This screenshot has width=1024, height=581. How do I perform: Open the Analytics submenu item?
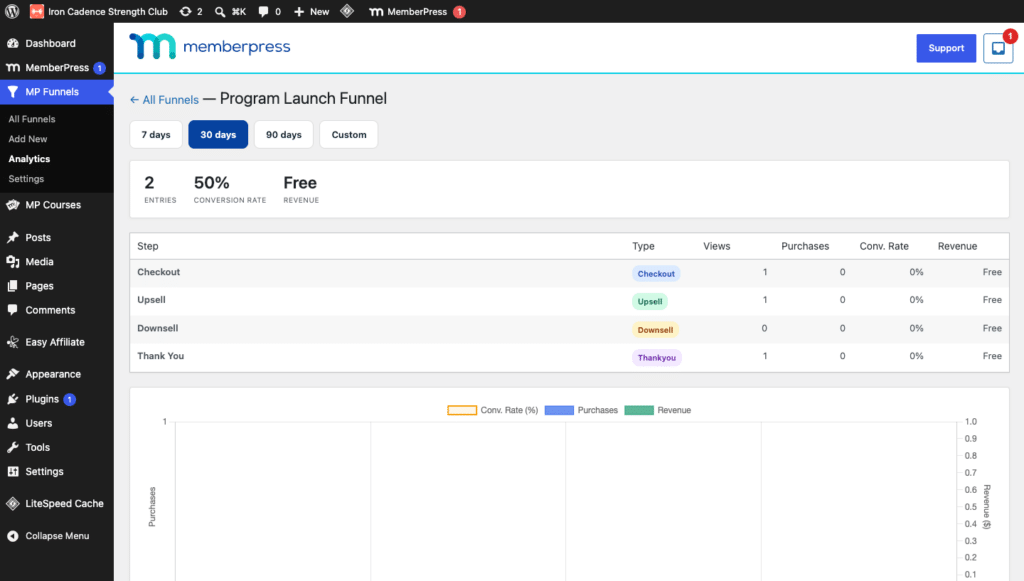click(x=29, y=159)
